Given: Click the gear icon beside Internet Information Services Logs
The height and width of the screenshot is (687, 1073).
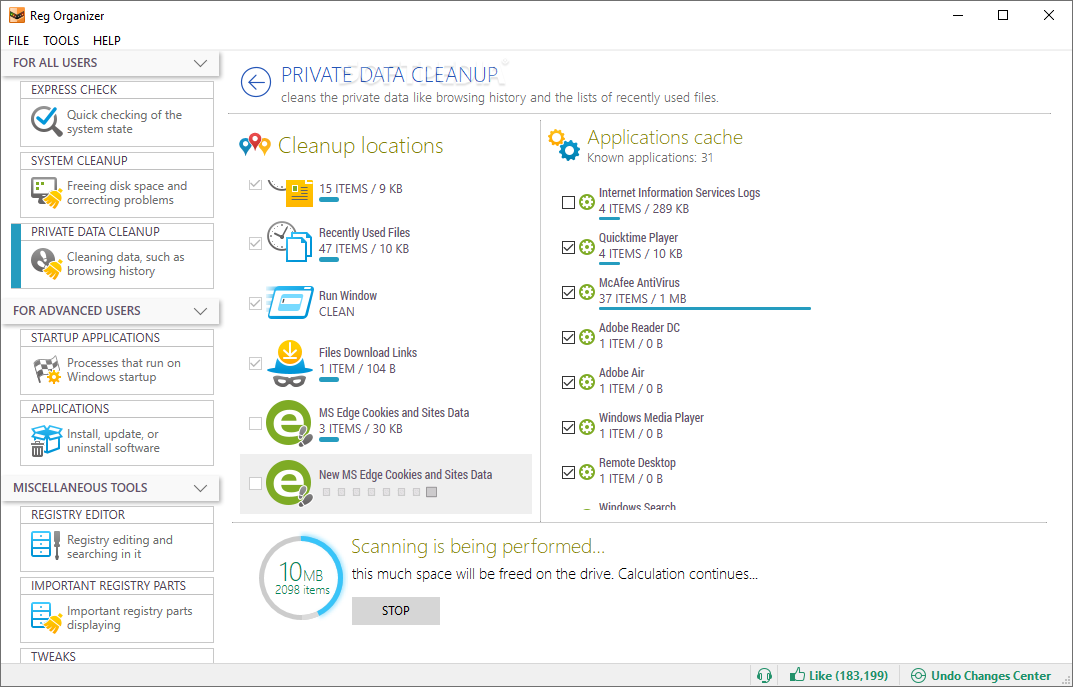Looking at the screenshot, I should click(x=586, y=202).
